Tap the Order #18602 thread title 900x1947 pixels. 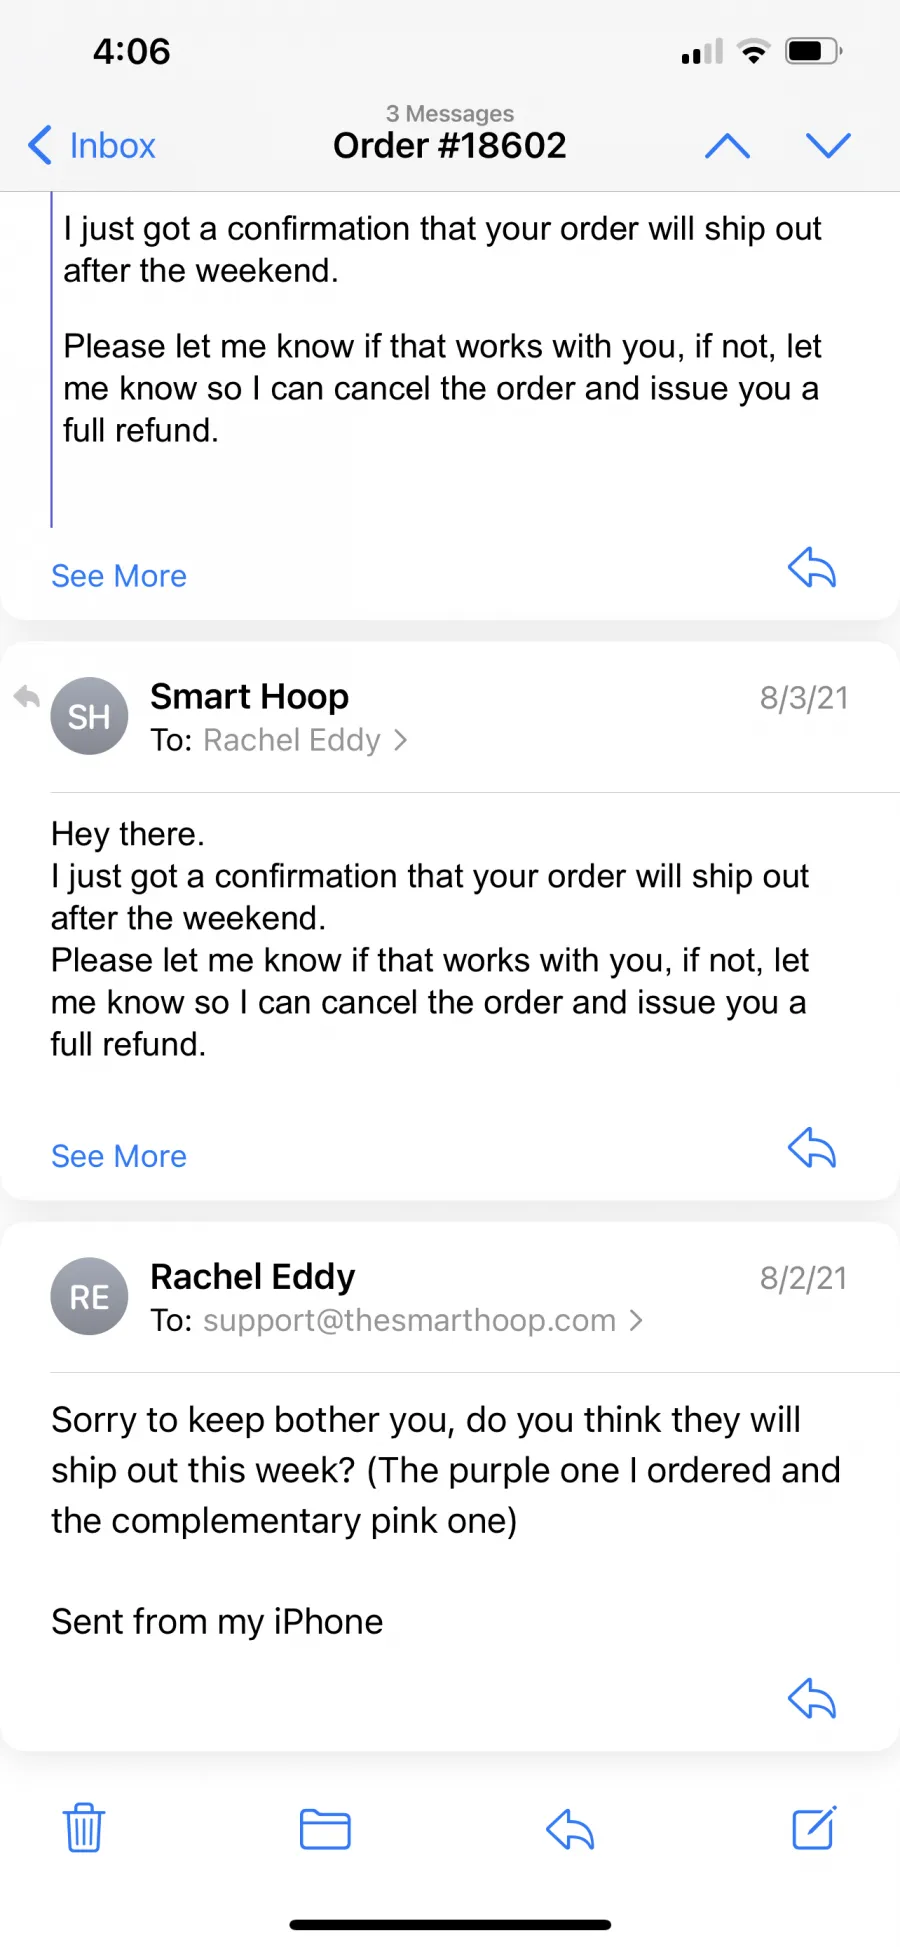(x=450, y=146)
